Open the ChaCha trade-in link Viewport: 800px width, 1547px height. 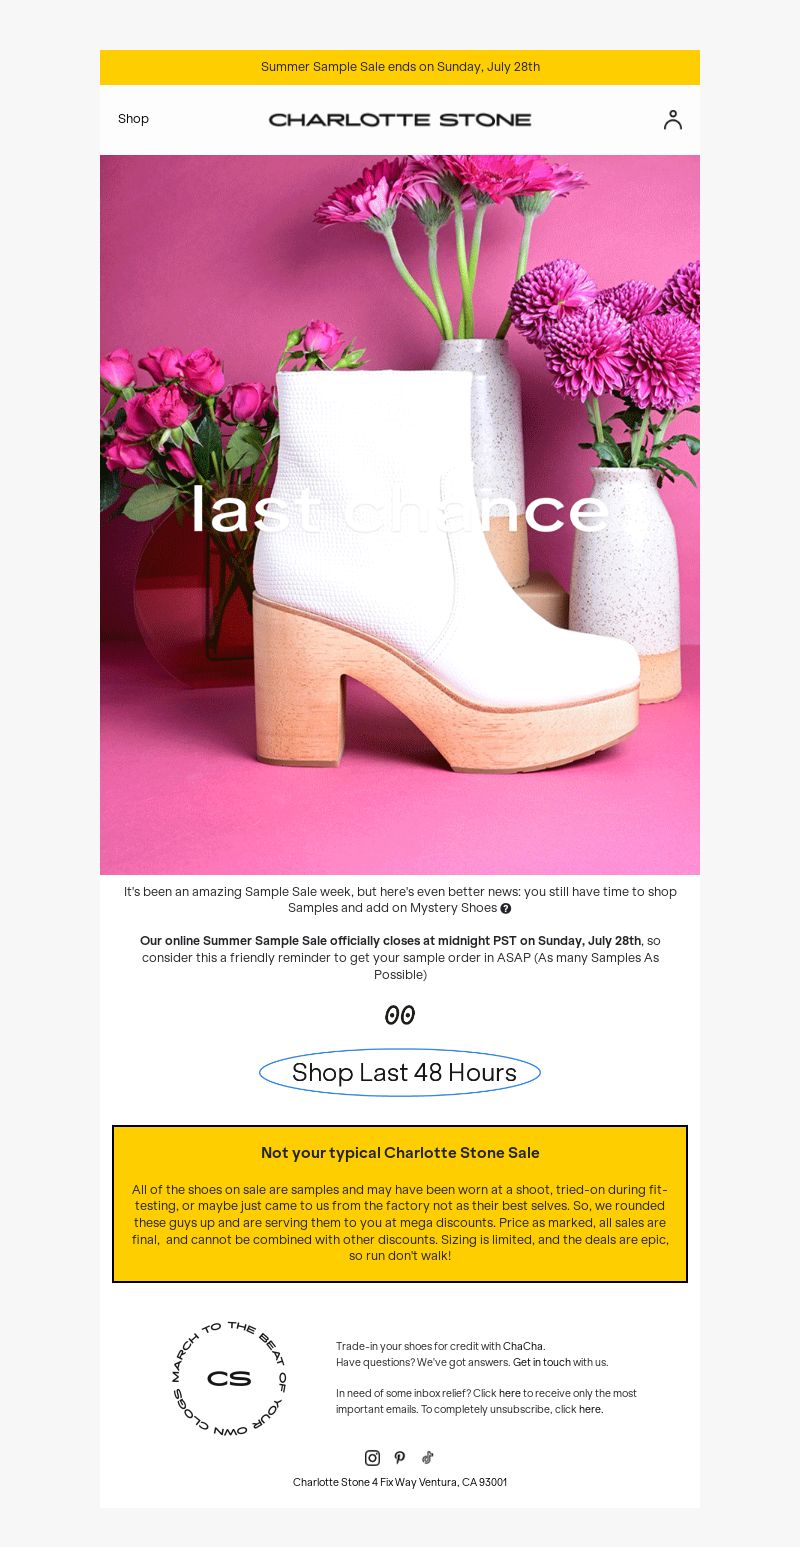523,1346
